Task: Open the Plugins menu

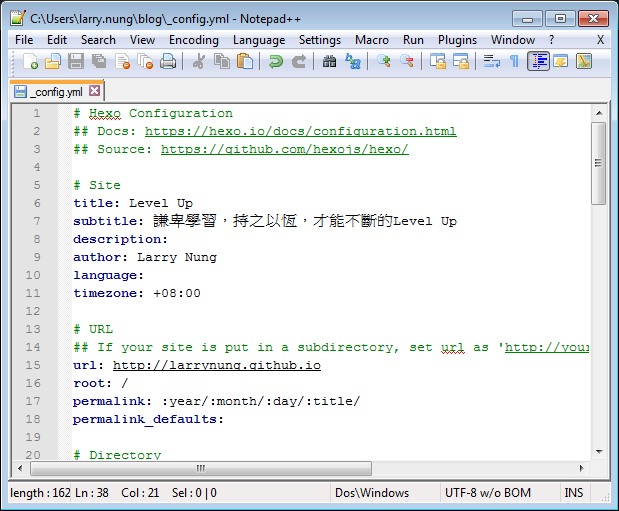Action: [x=457, y=40]
